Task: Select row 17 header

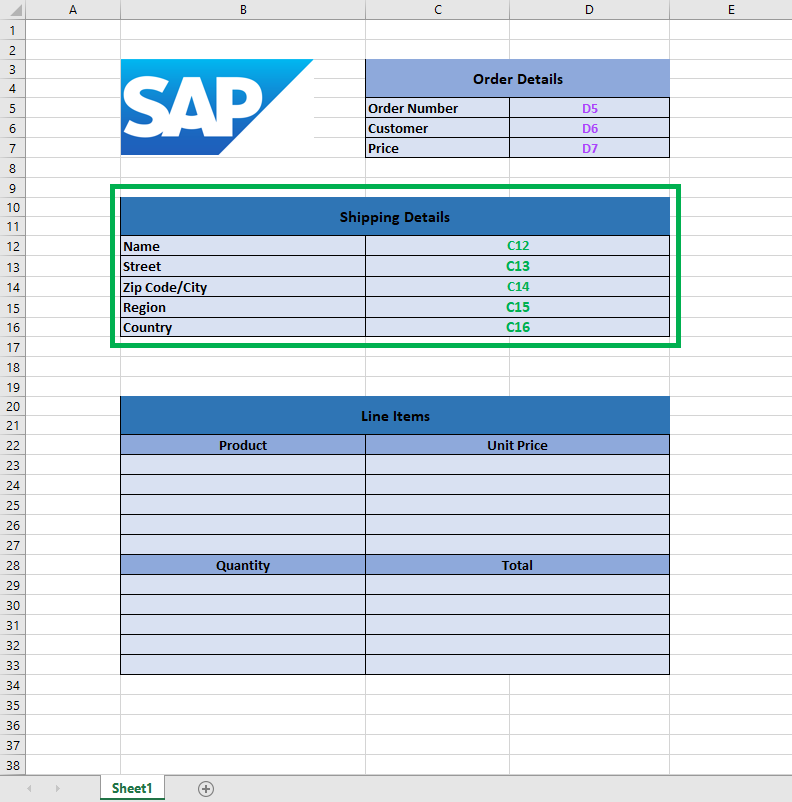Action: pos(13,347)
